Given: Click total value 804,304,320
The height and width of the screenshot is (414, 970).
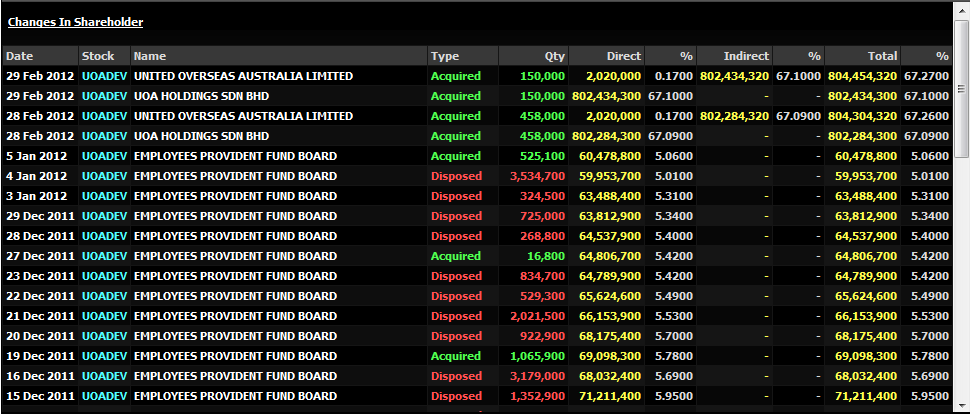Looking at the screenshot, I should point(863,116).
